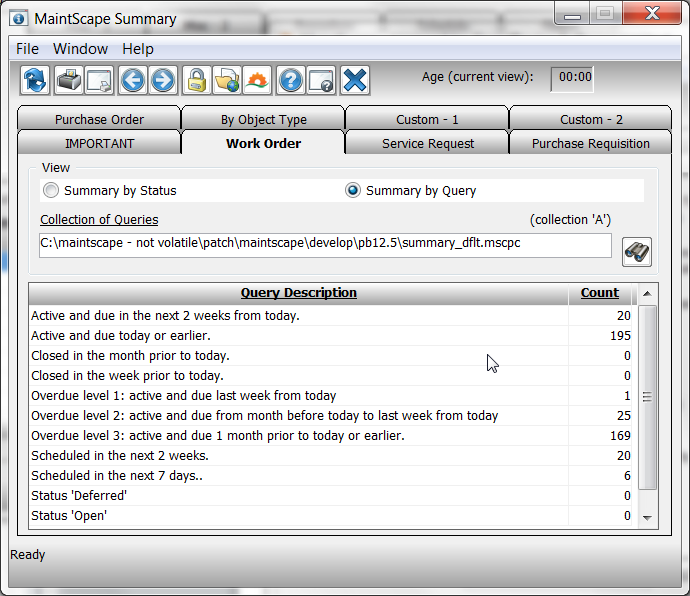The image size is (690, 596).
Task: Select the Summary by Query radio button
Action: pos(353,191)
